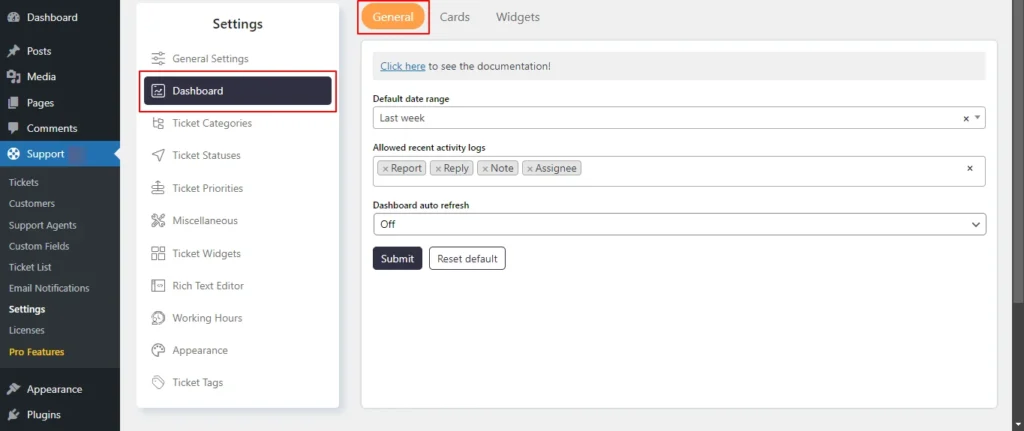
Task: Click the Ticket Priorities stack icon
Action: 158,188
